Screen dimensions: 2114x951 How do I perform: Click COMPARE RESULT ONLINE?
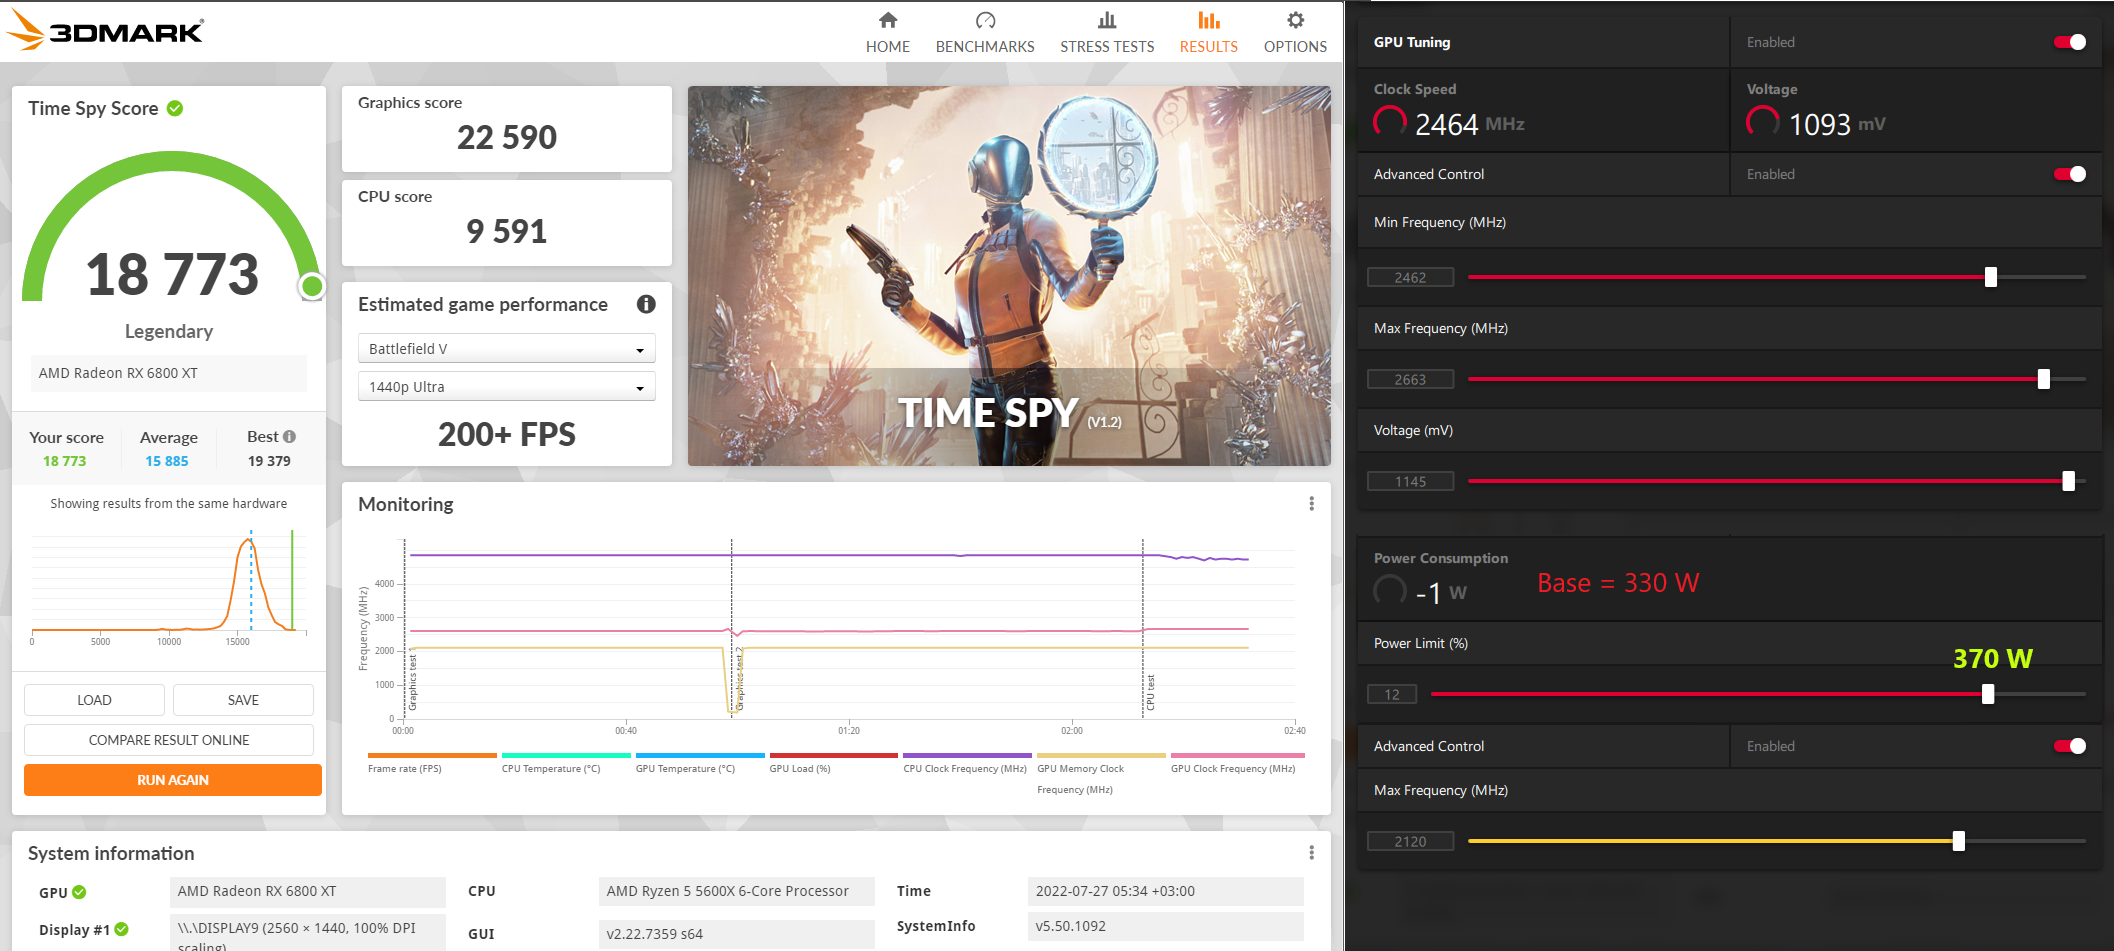[169, 740]
